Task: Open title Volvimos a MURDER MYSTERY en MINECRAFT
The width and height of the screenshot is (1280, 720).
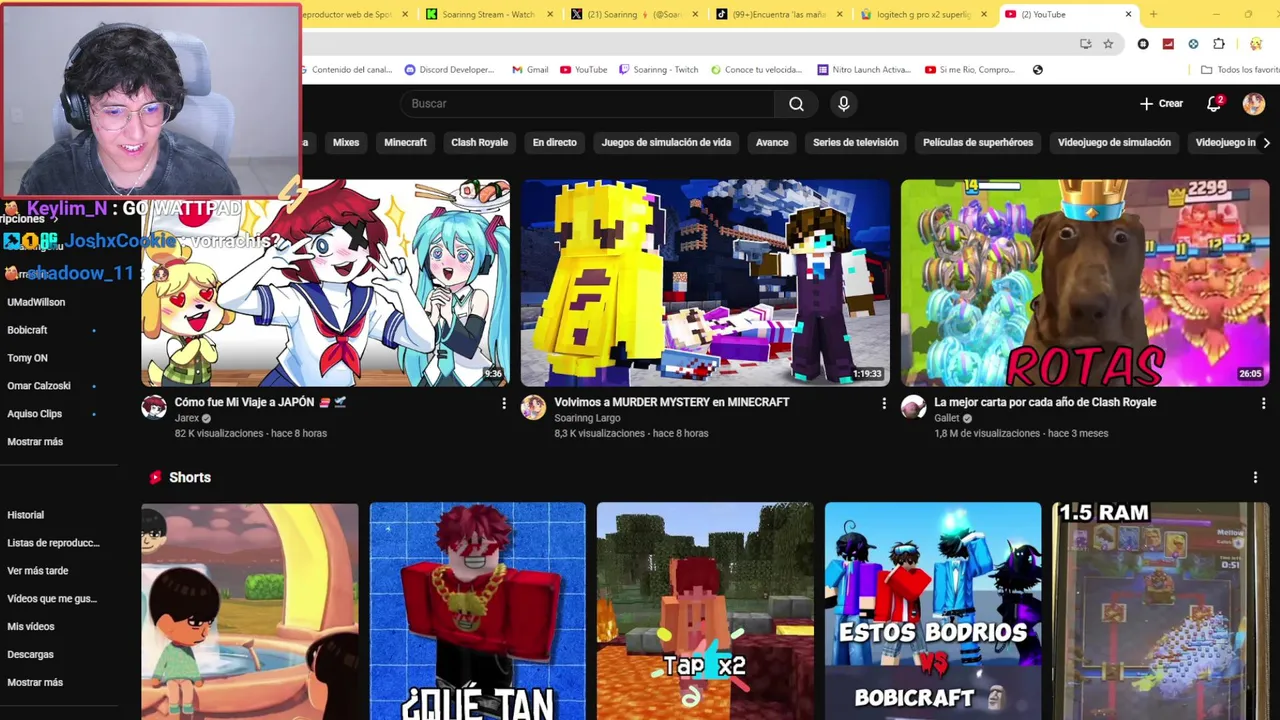Action: (672, 402)
